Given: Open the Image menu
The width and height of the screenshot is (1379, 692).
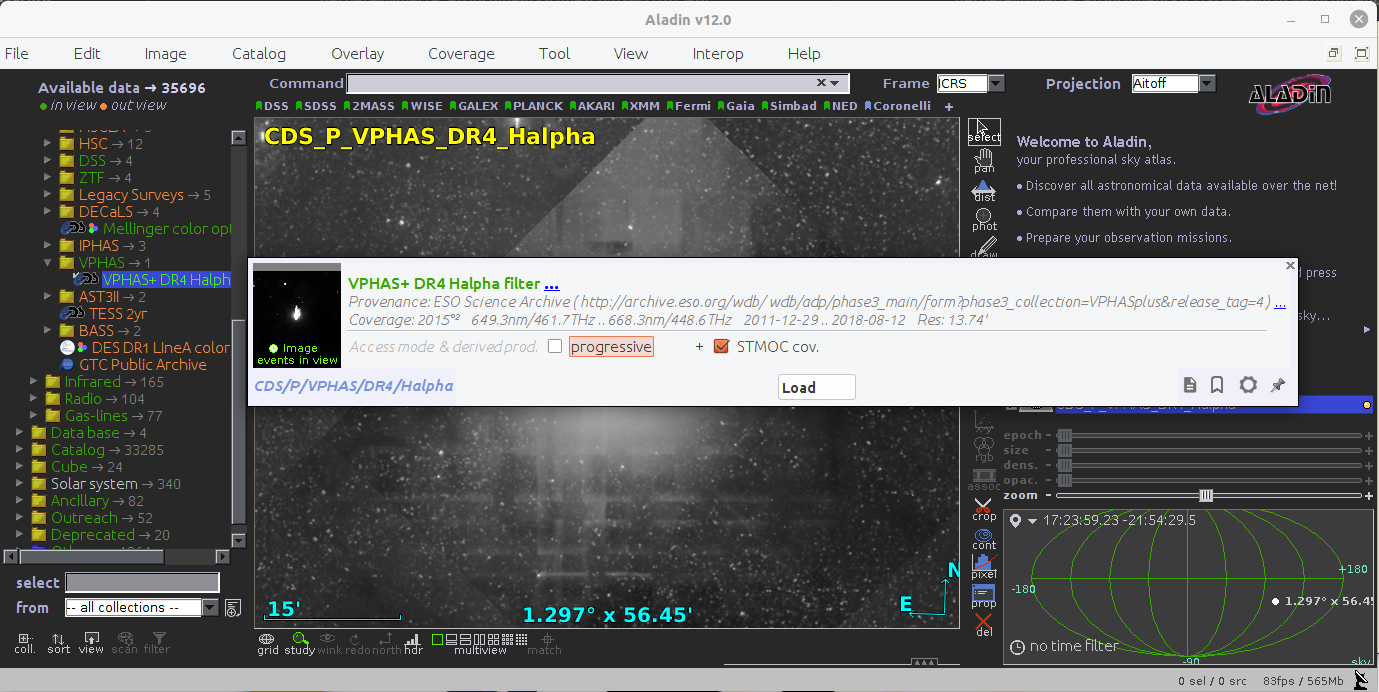Looking at the screenshot, I should point(166,54).
